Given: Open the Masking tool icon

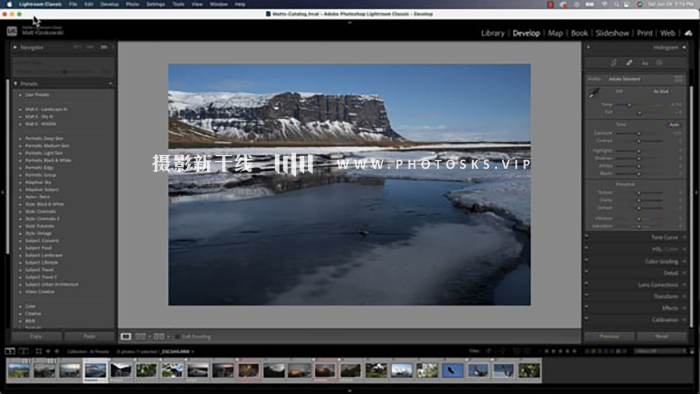Looking at the screenshot, I should point(659,63).
